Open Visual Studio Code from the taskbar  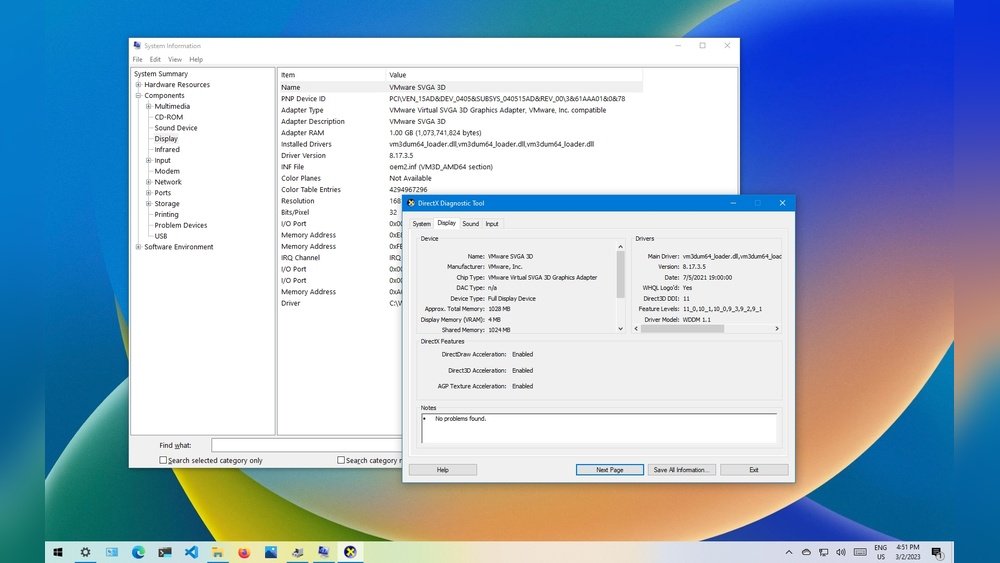pos(191,551)
